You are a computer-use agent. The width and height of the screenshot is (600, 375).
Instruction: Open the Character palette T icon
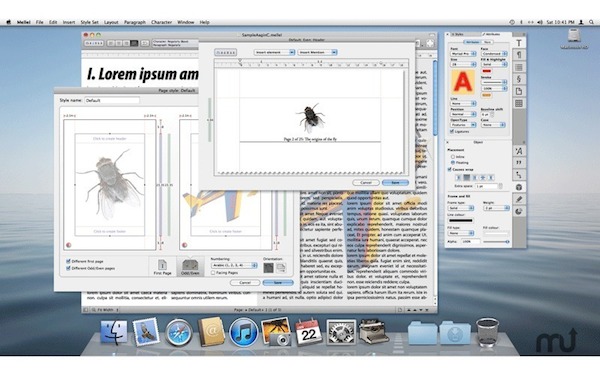(519, 43)
